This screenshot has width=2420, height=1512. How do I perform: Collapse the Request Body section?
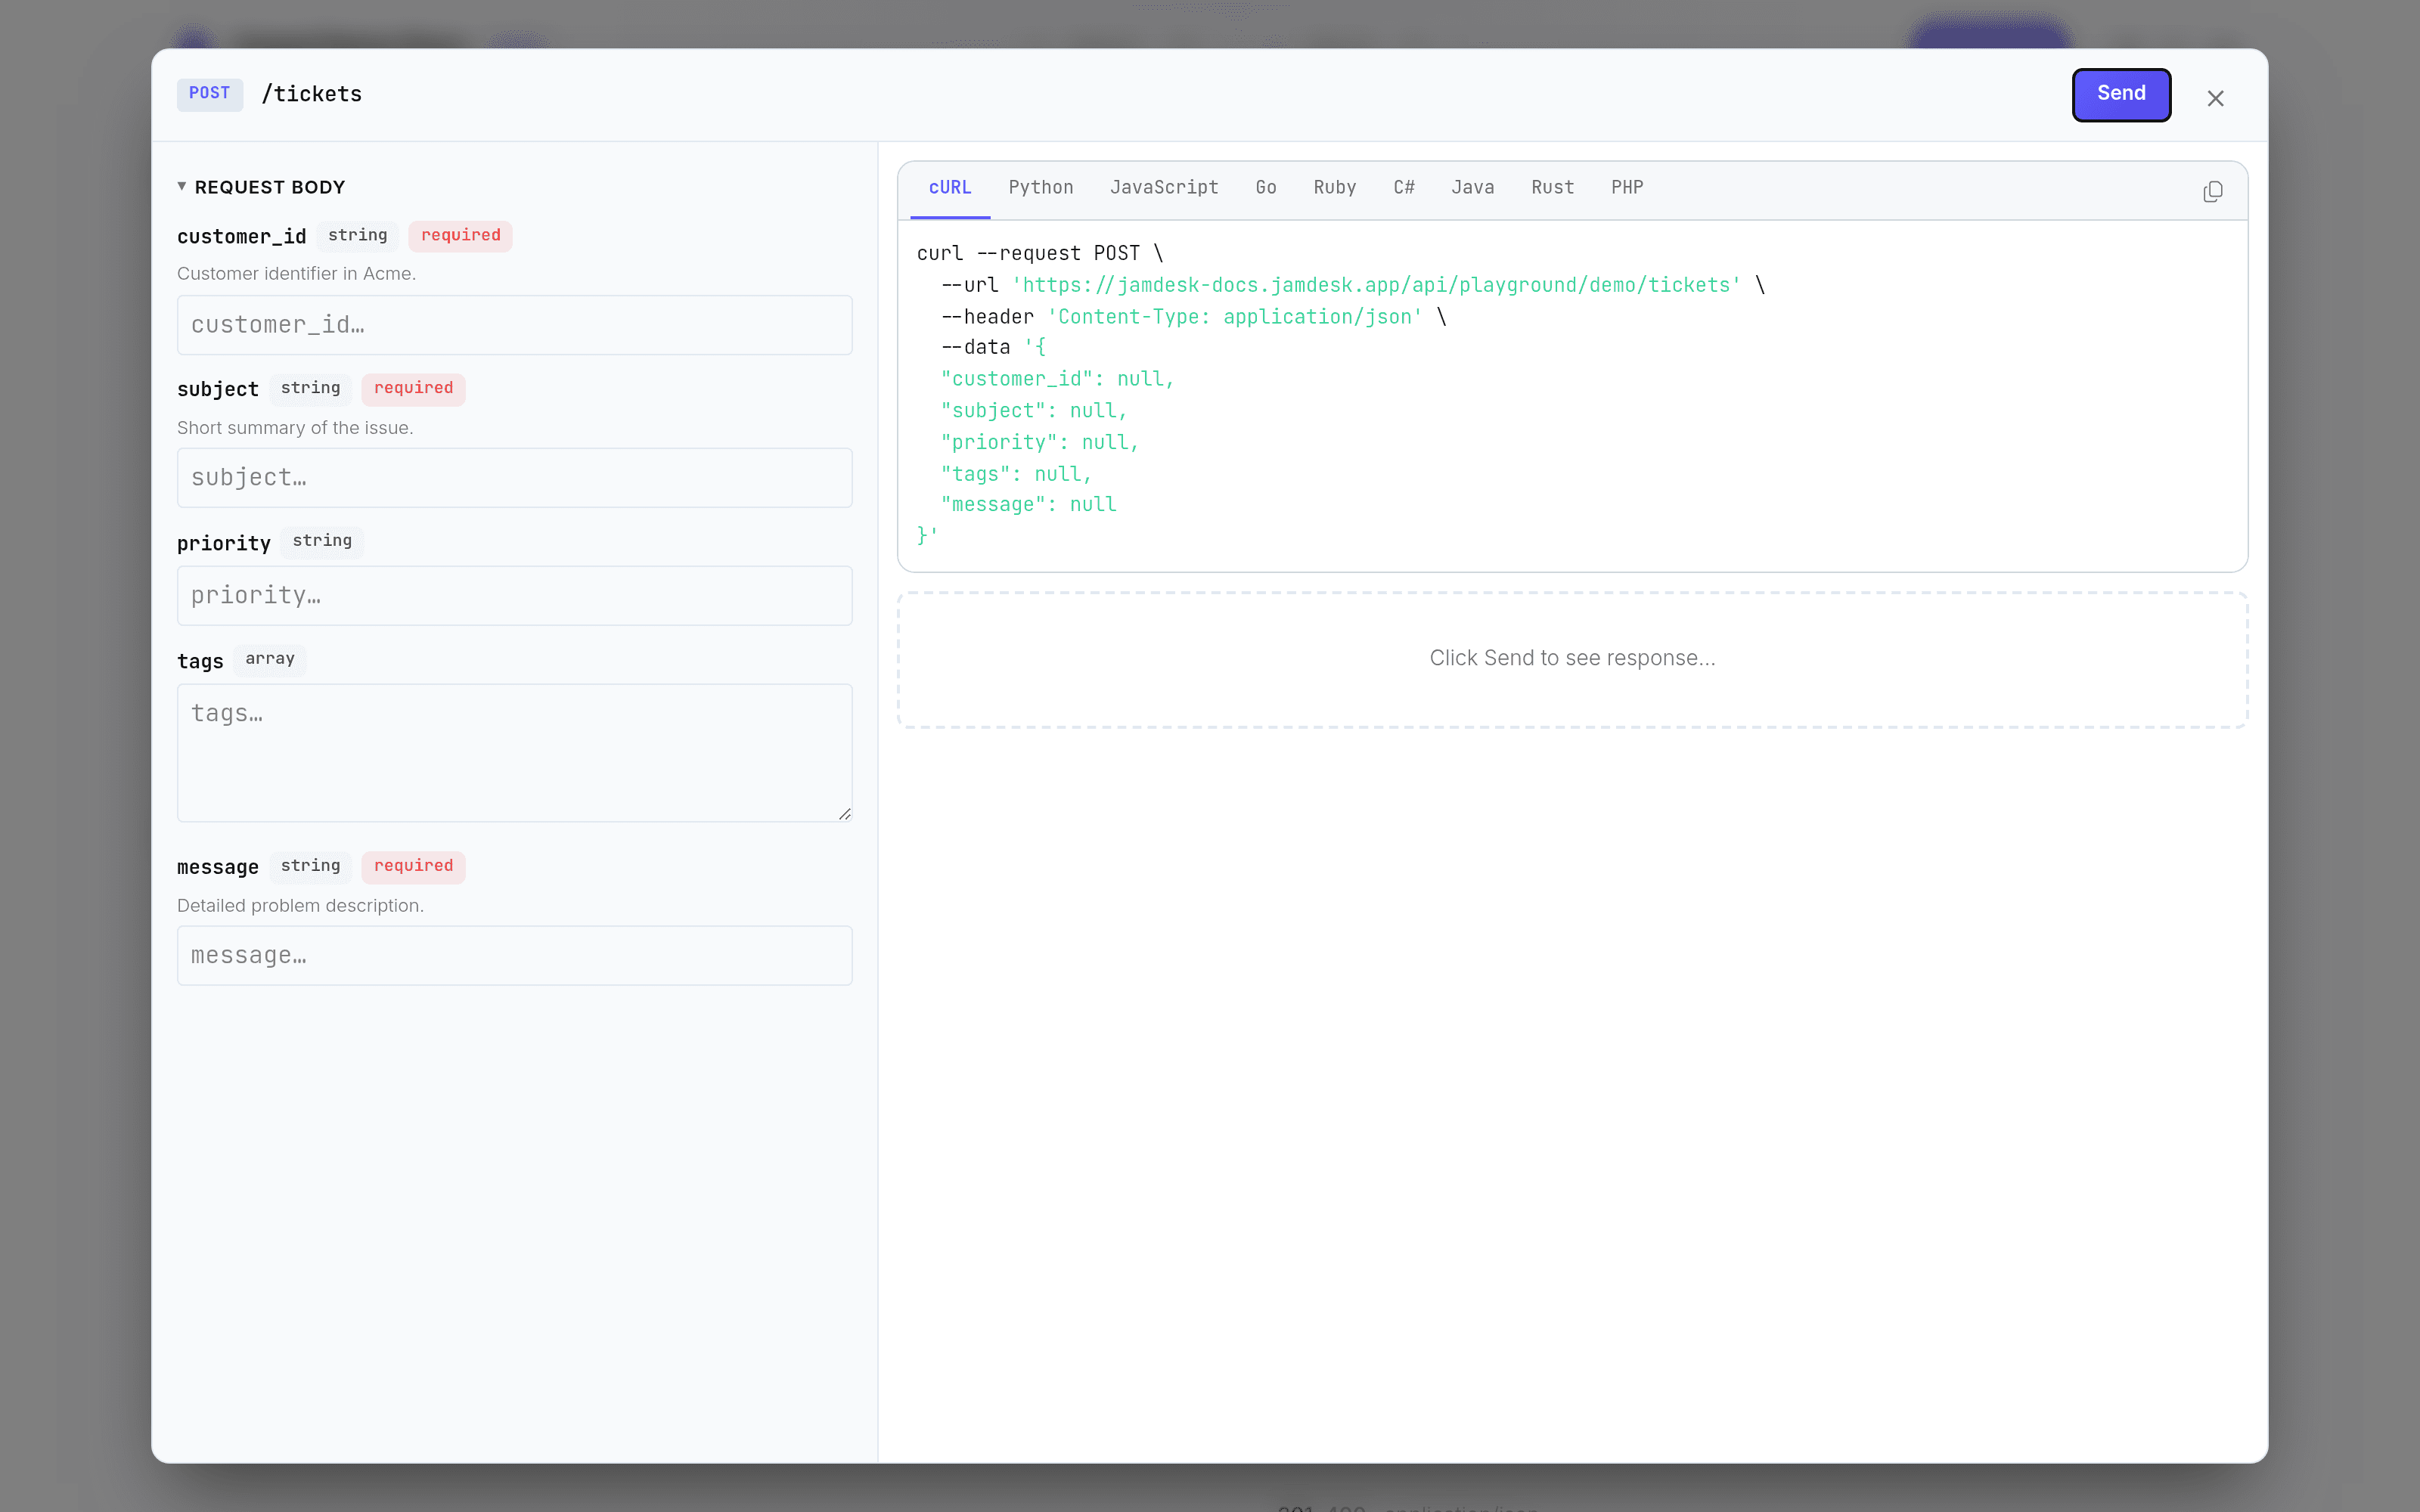point(261,187)
